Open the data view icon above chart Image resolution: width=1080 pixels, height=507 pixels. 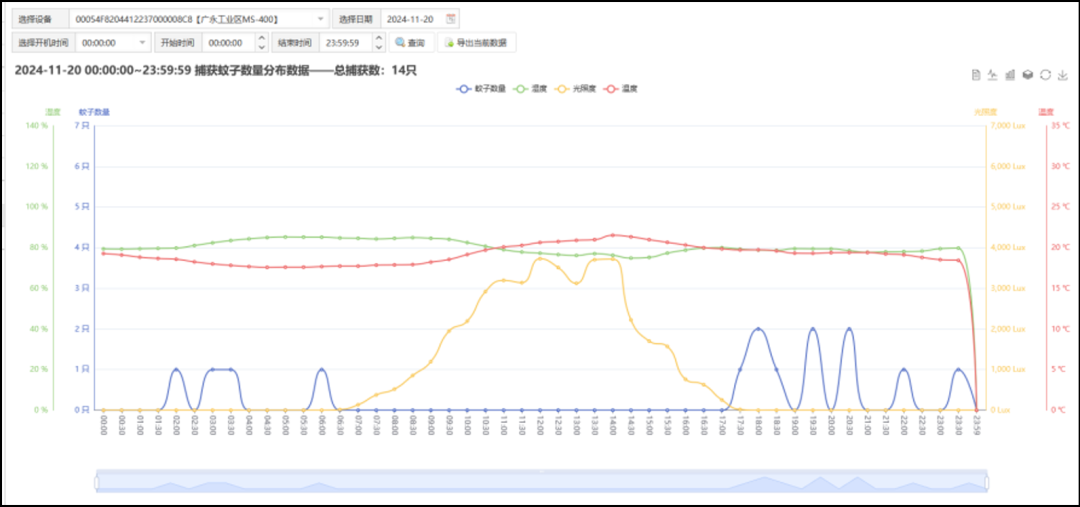pyautogui.click(x=977, y=75)
